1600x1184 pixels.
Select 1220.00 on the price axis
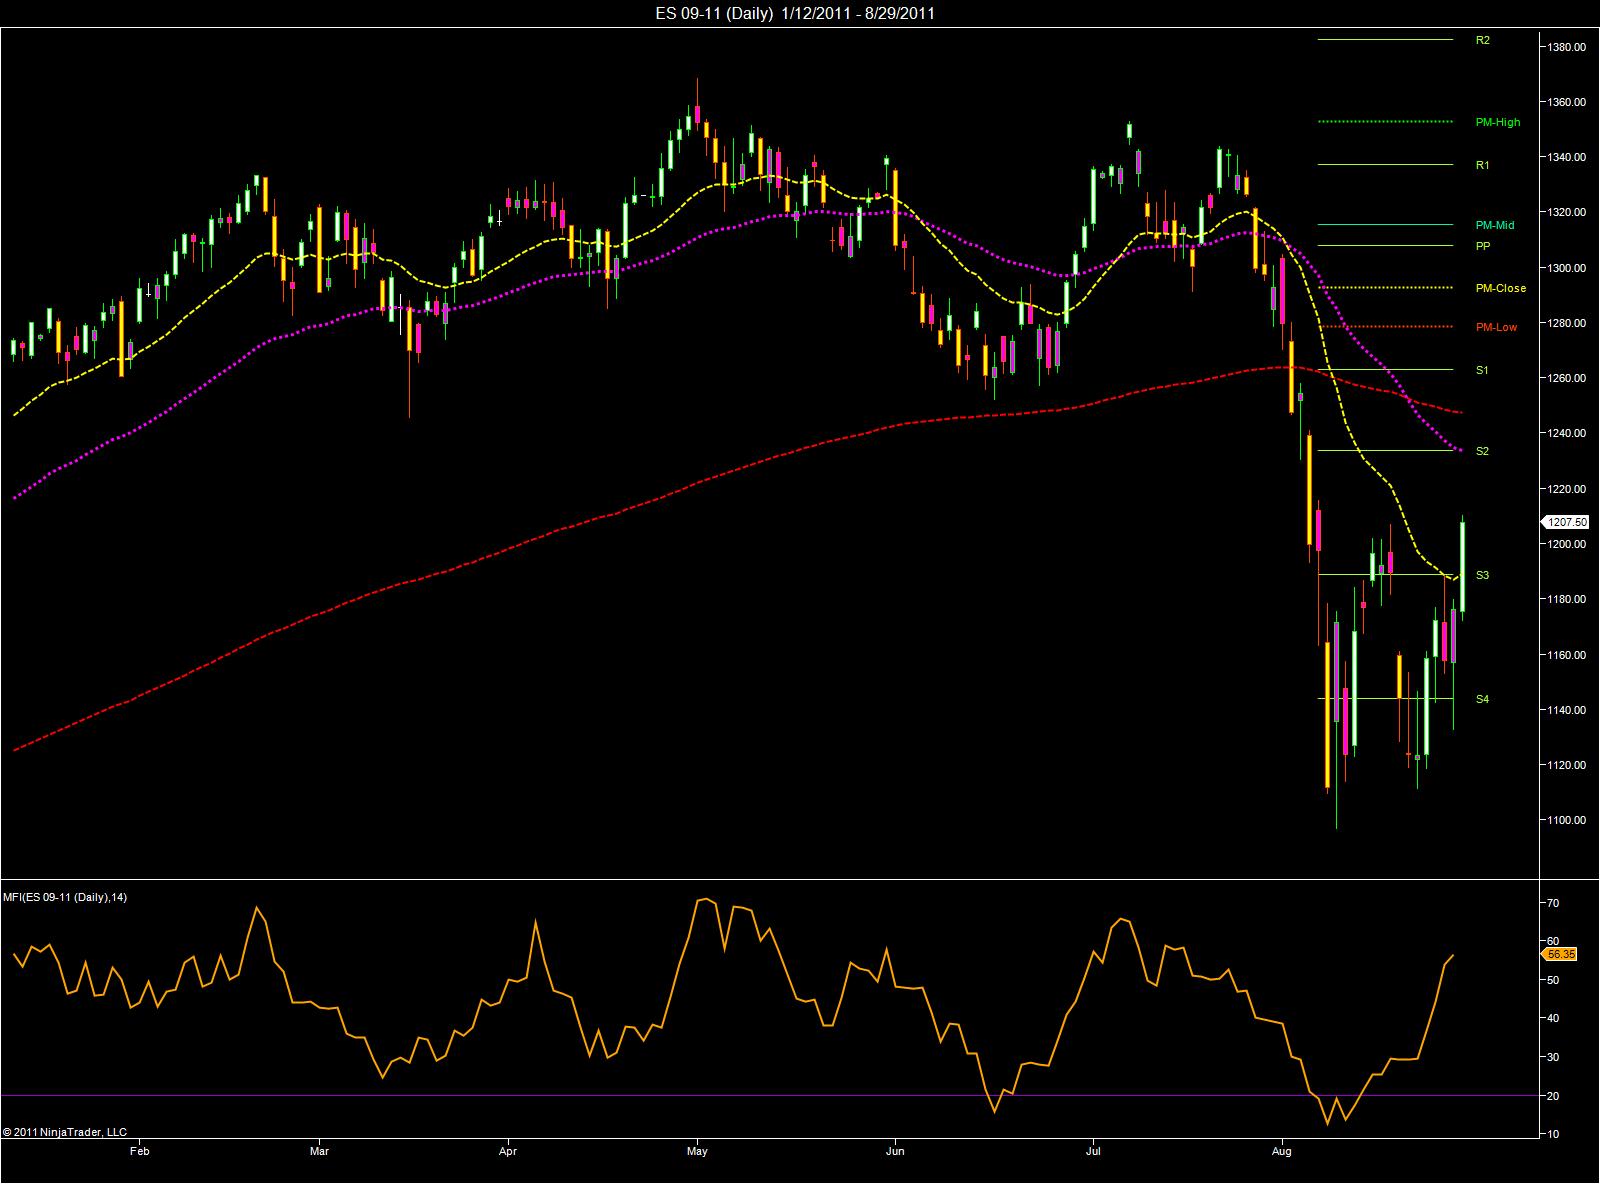click(1568, 489)
